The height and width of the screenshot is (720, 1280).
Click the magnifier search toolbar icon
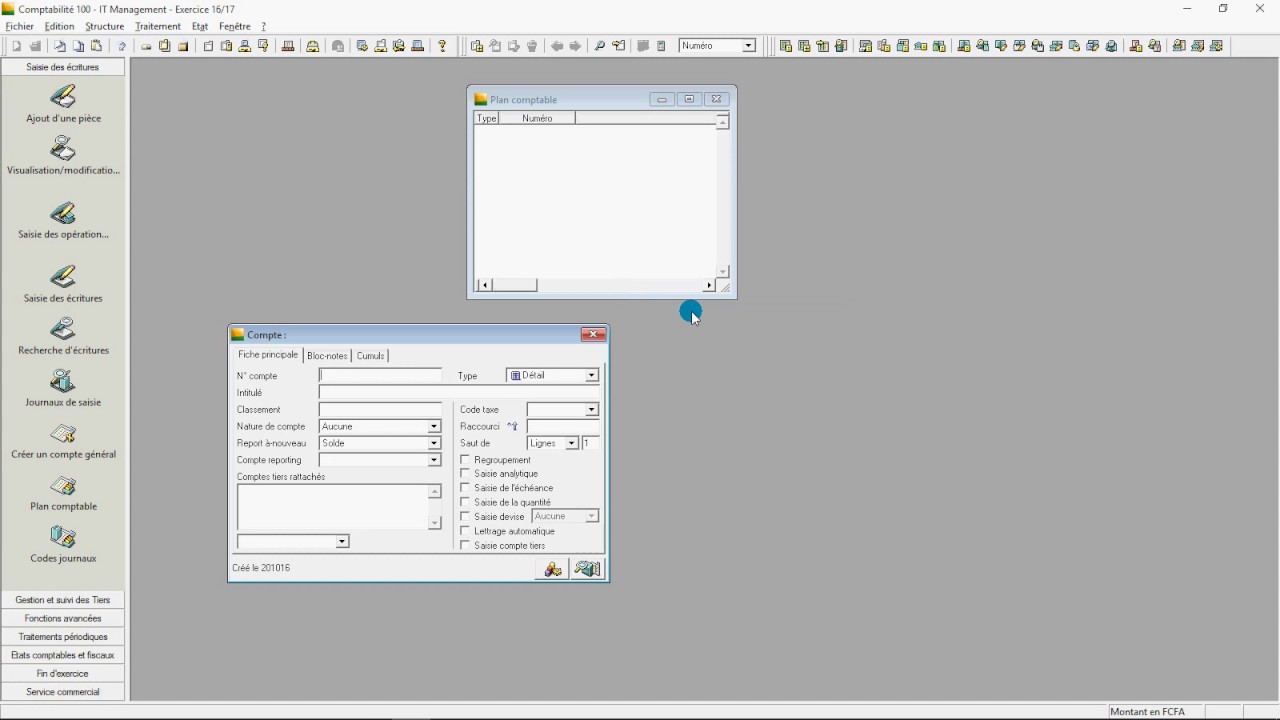pyautogui.click(x=599, y=46)
